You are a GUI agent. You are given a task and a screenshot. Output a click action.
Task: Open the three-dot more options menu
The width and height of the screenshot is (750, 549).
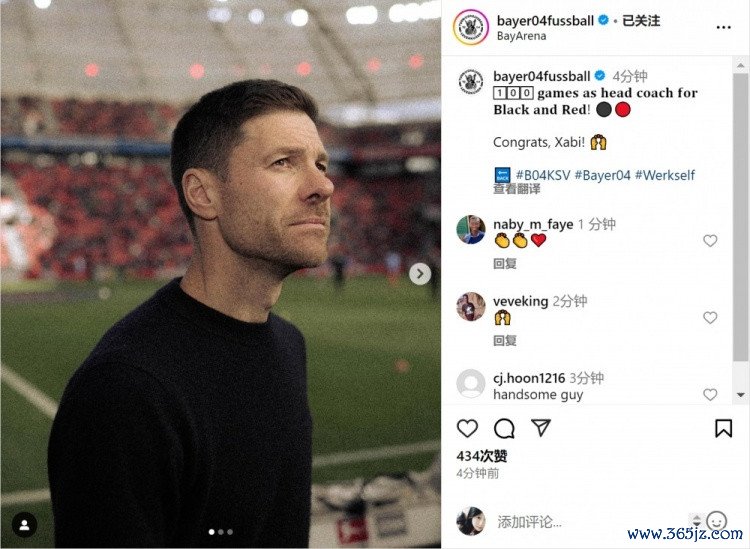724,27
